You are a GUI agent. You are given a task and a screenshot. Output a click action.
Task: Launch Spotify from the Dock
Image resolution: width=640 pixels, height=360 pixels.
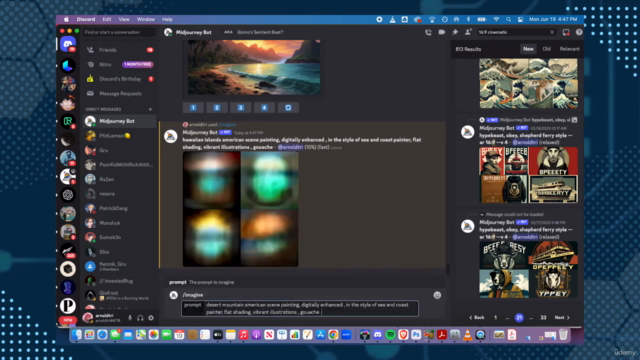[391, 335]
